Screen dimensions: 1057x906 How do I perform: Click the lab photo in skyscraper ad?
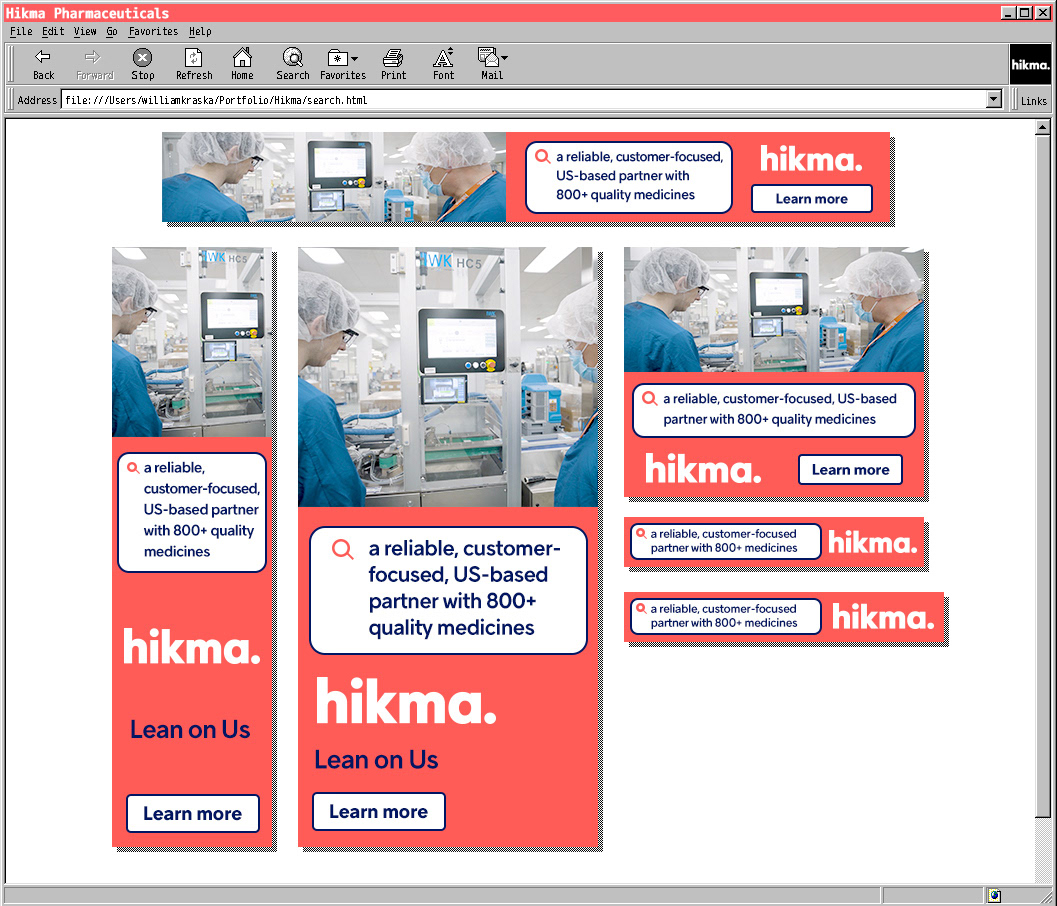(191, 342)
